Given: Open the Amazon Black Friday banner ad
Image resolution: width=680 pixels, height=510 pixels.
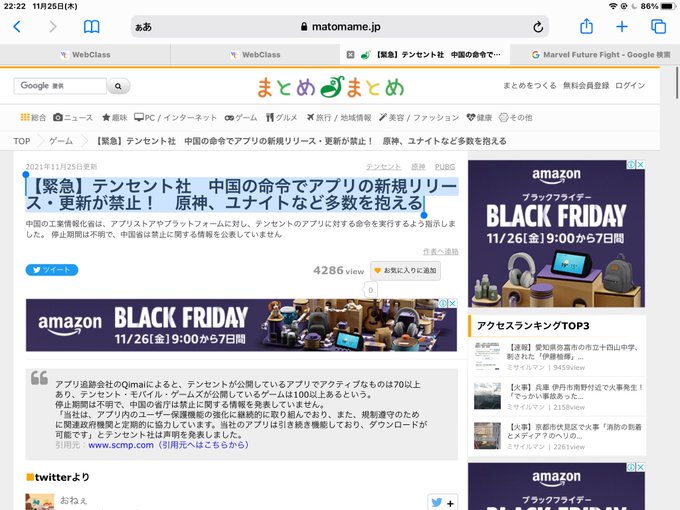Looking at the screenshot, I should click(241, 325).
